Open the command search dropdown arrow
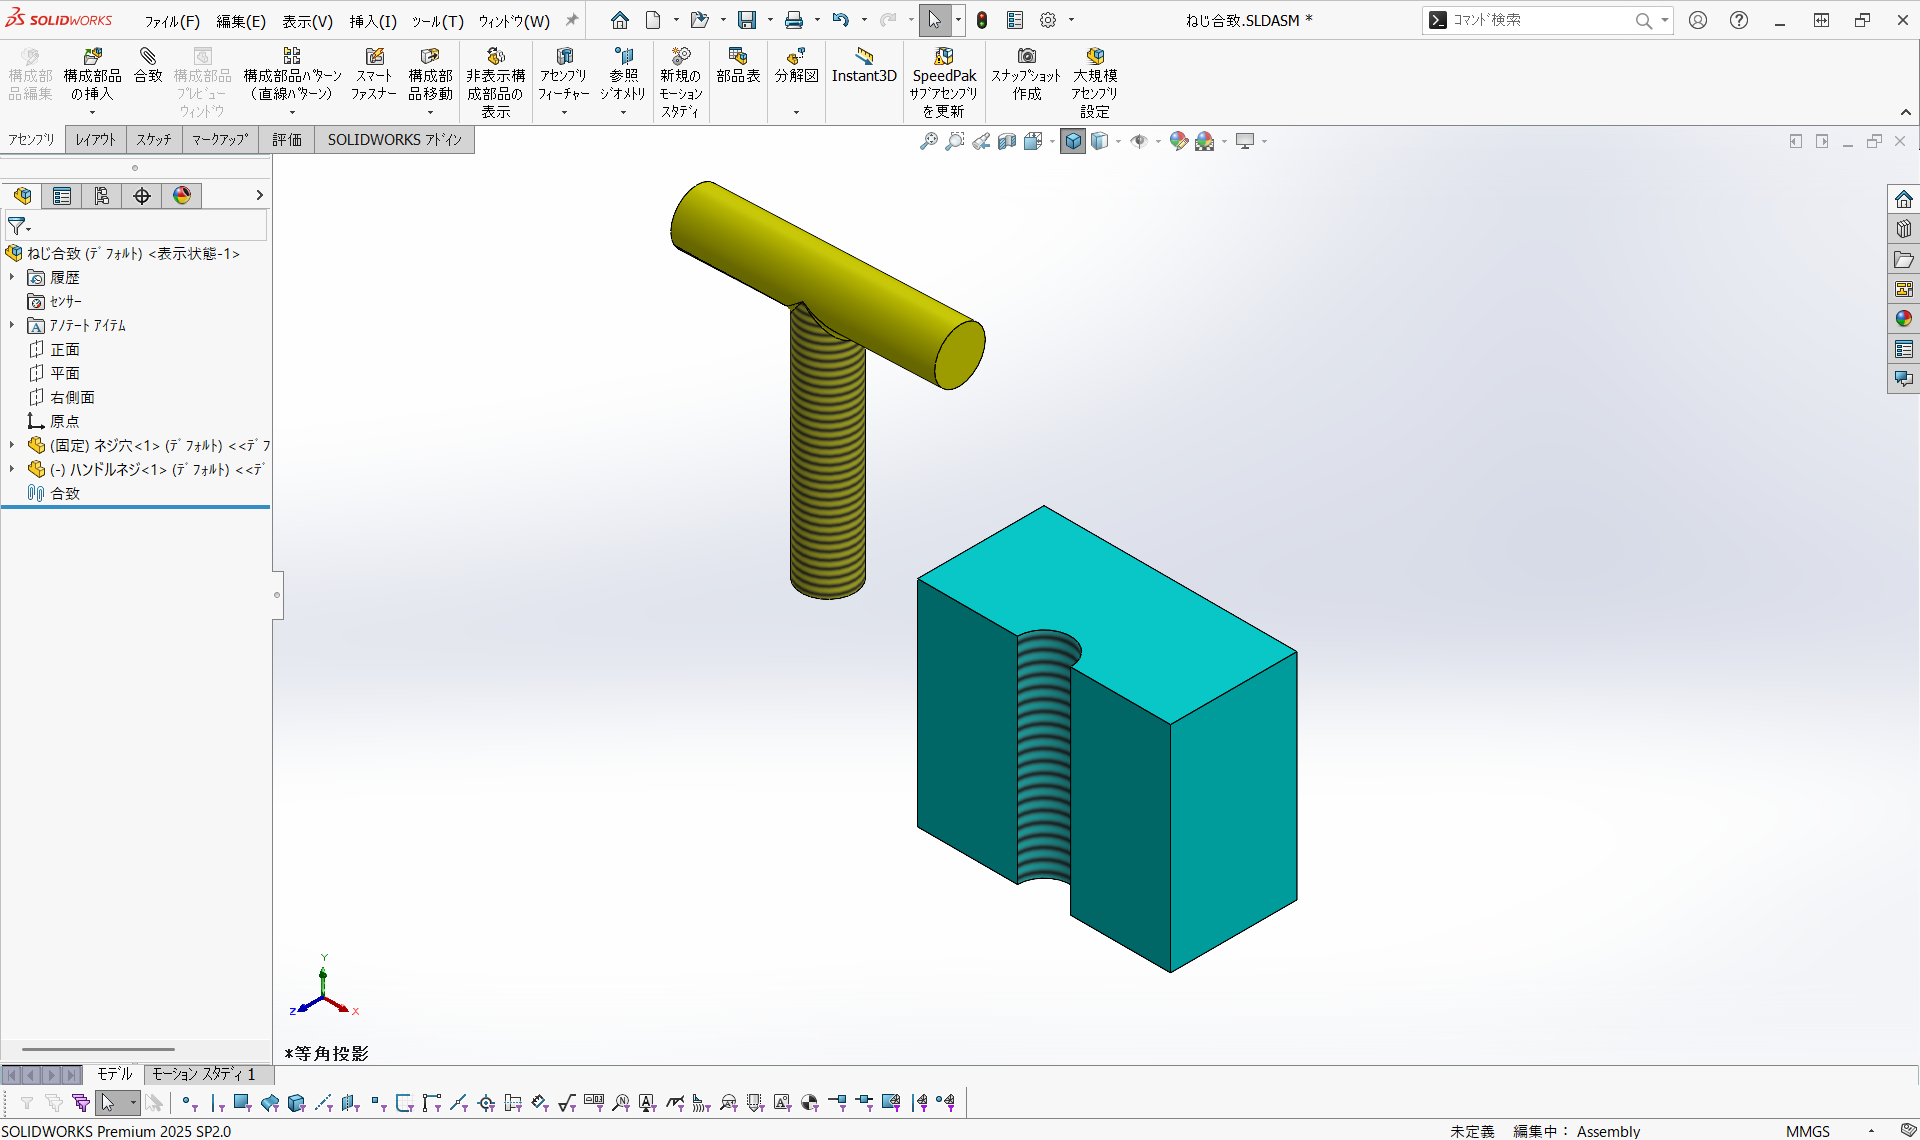1920x1140 pixels. [1664, 20]
